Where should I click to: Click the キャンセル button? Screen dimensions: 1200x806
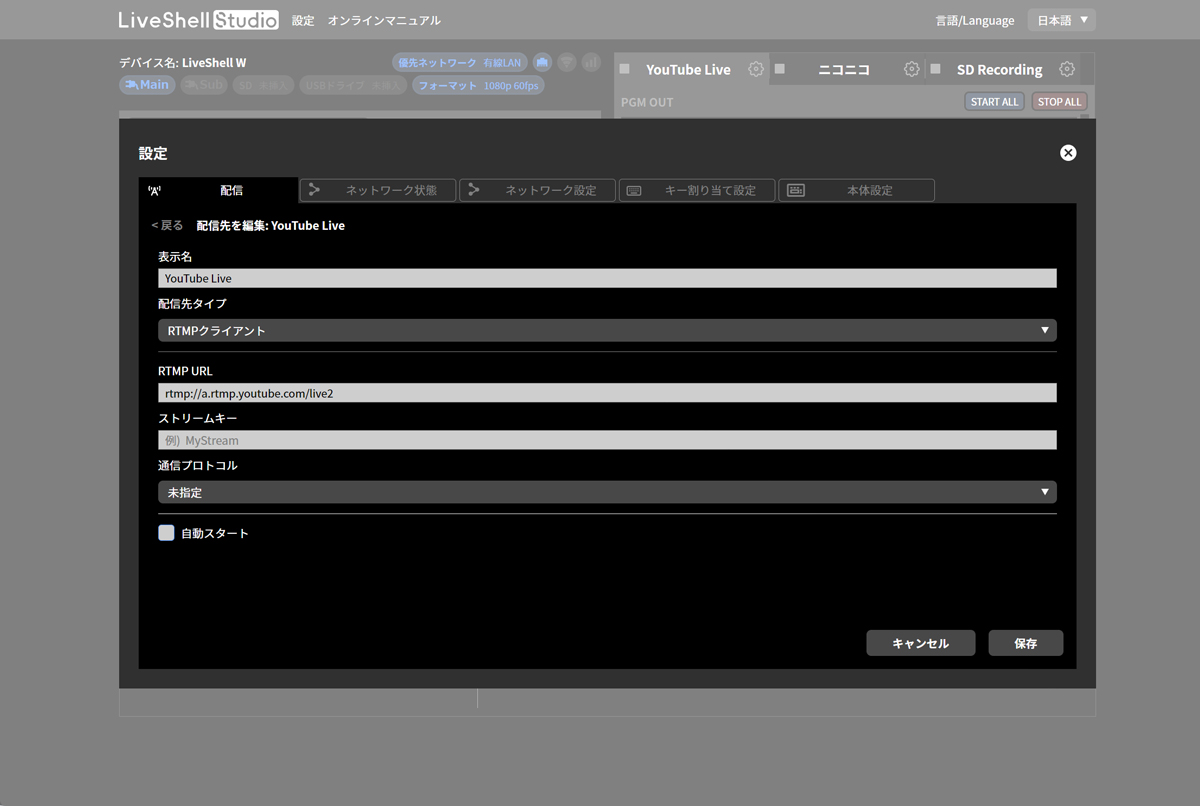point(920,643)
